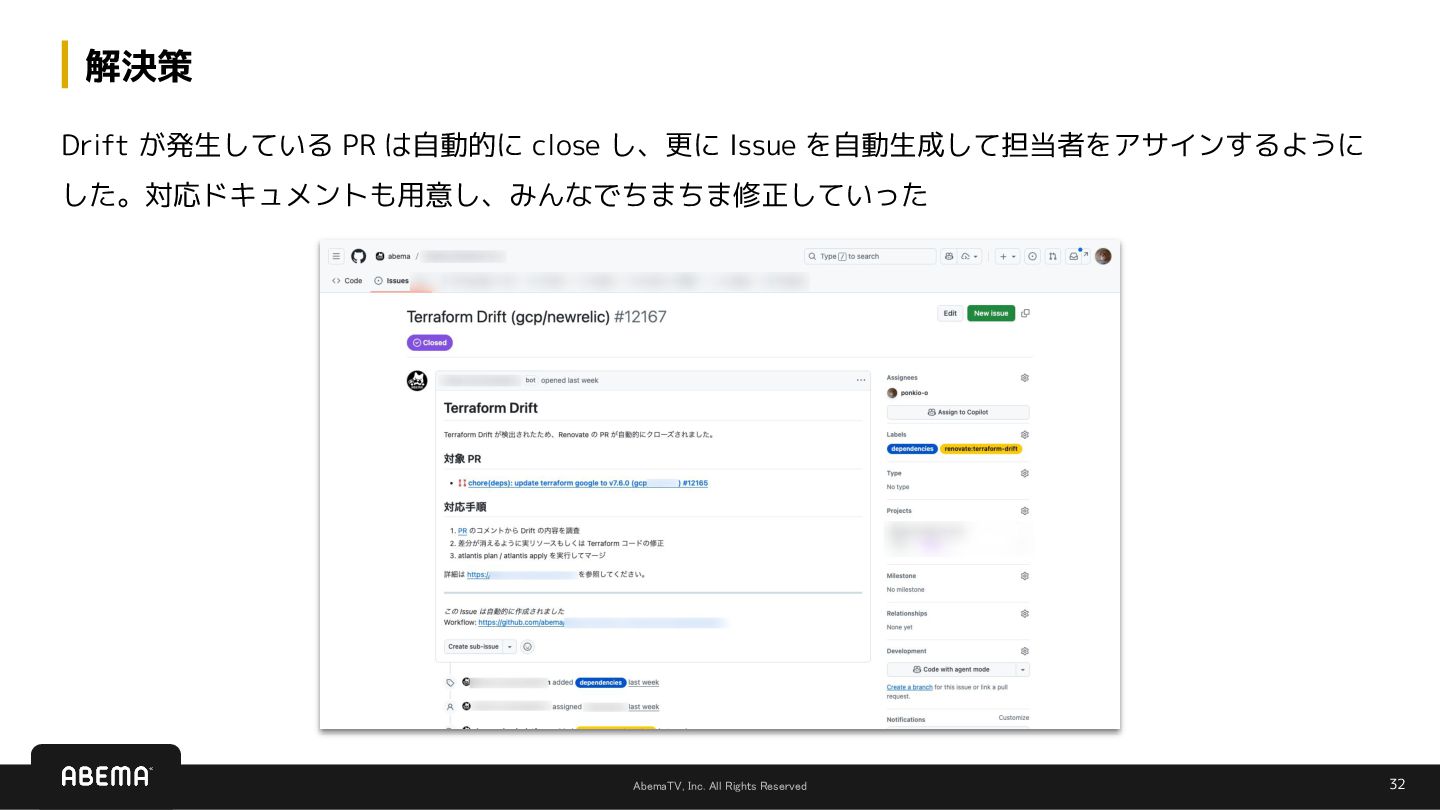The width and height of the screenshot is (1440, 810).
Task: Click the bot author cat avatar
Action: tap(418, 381)
